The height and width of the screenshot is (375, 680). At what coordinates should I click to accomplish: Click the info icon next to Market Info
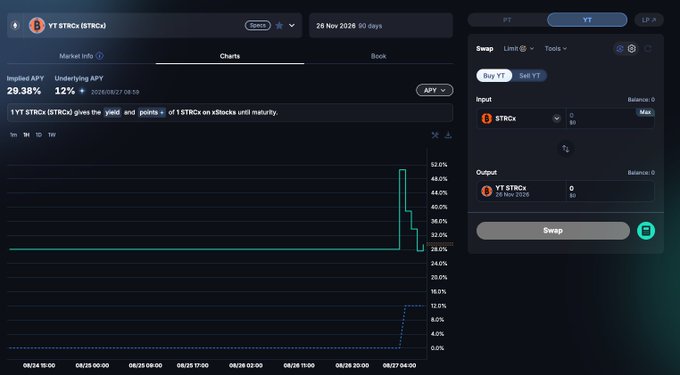(100, 55)
